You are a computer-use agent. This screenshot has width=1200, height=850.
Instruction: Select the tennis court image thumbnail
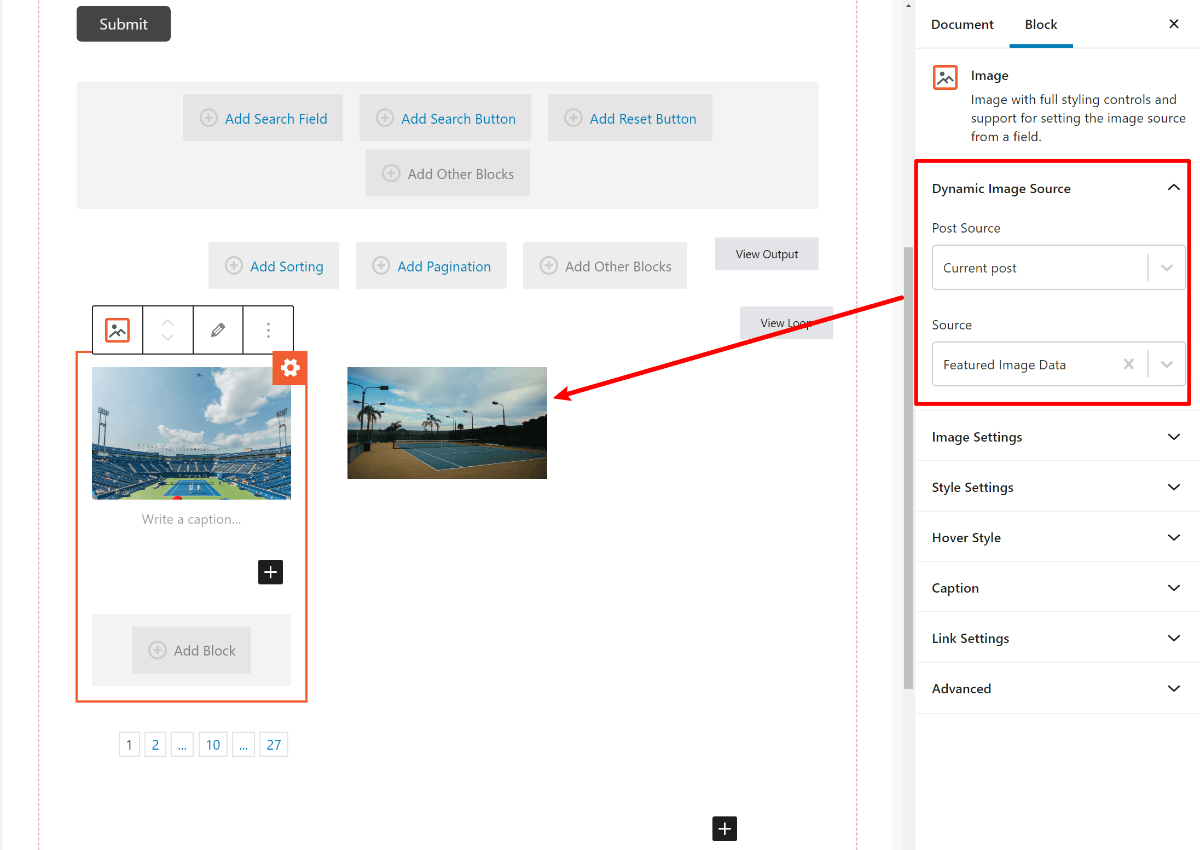coord(447,423)
